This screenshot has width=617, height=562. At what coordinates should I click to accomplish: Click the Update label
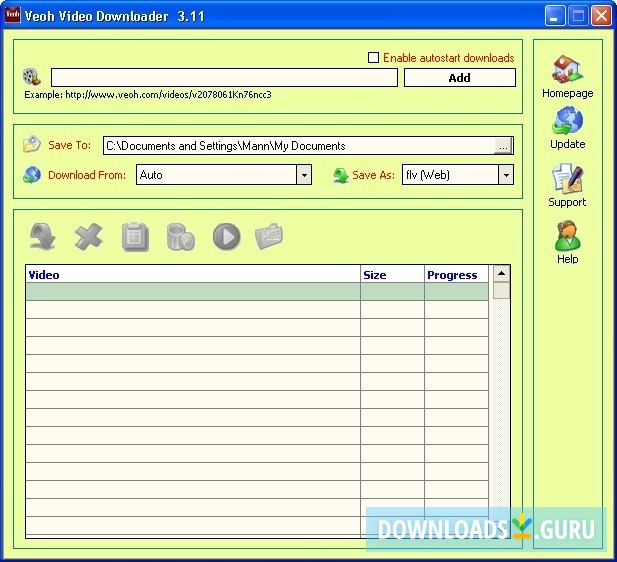[x=567, y=144]
